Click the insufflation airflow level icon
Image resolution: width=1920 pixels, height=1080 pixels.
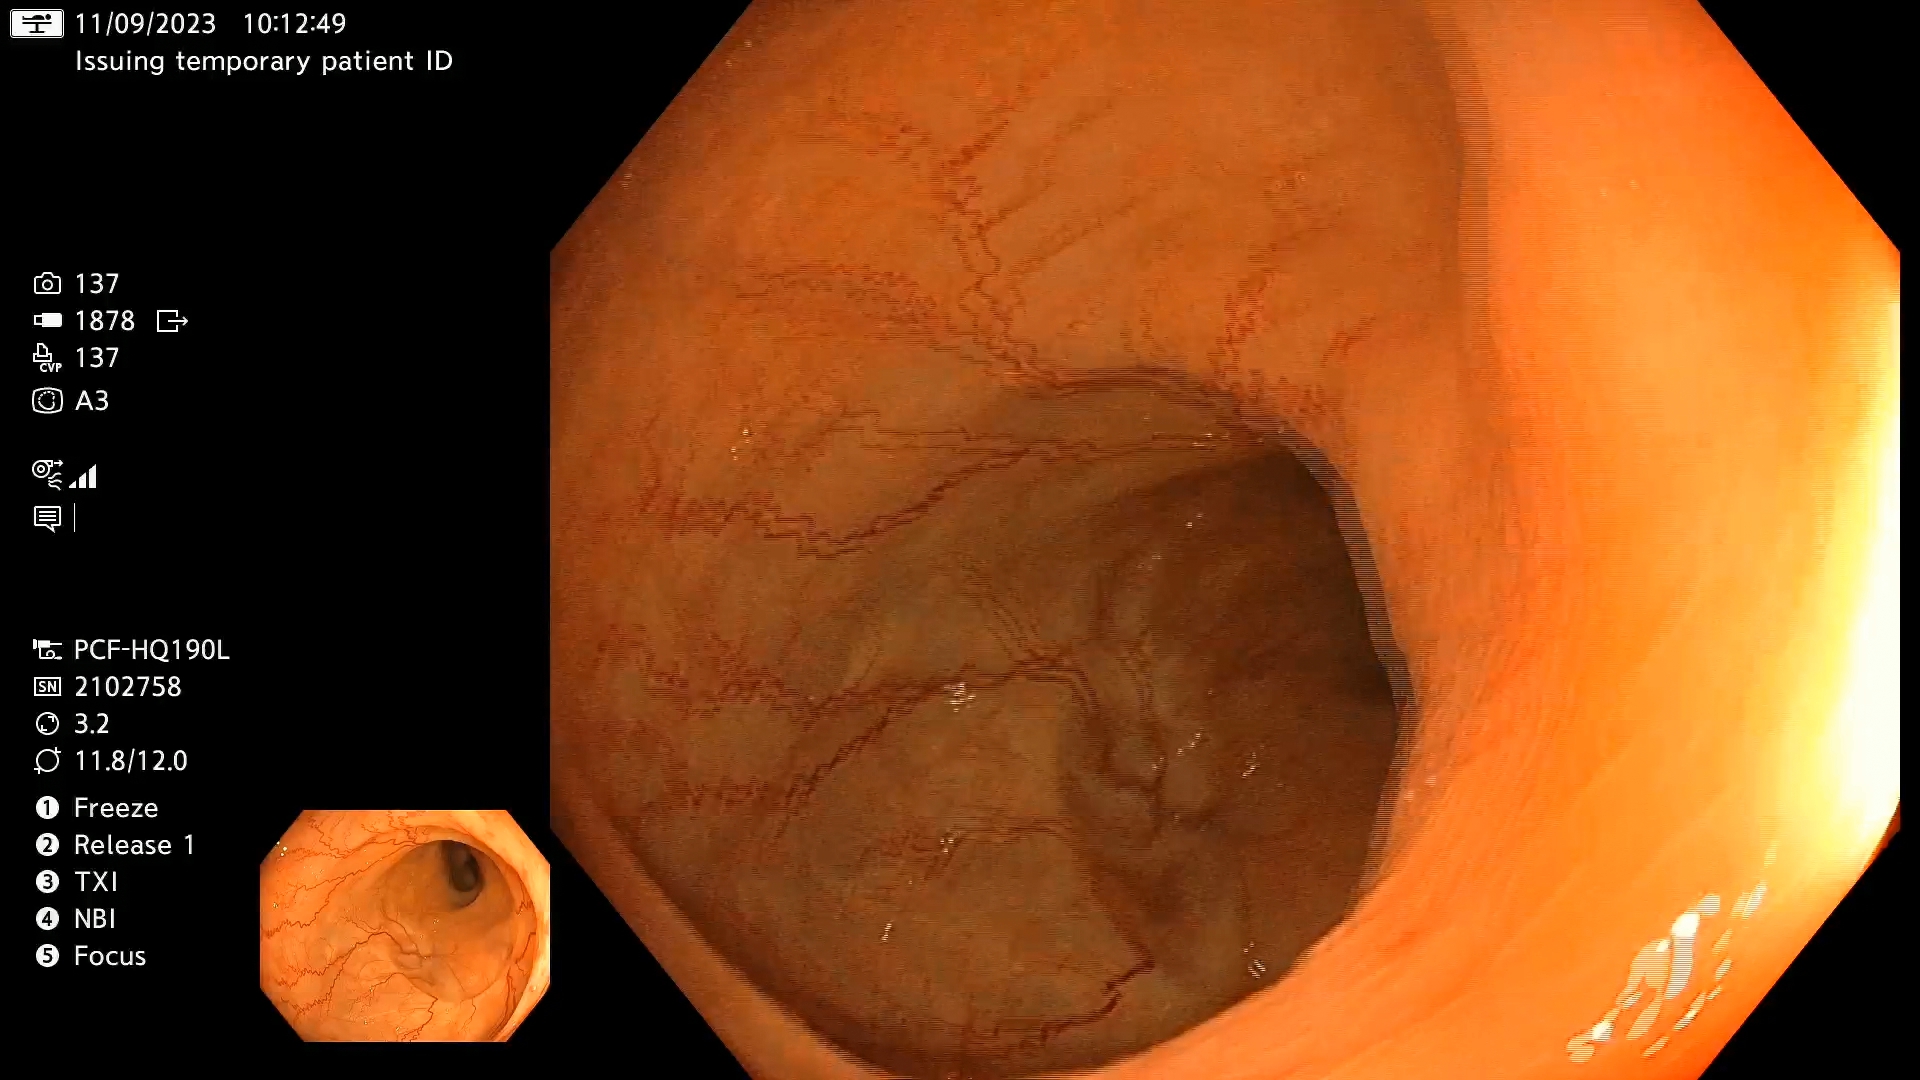point(47,474)
